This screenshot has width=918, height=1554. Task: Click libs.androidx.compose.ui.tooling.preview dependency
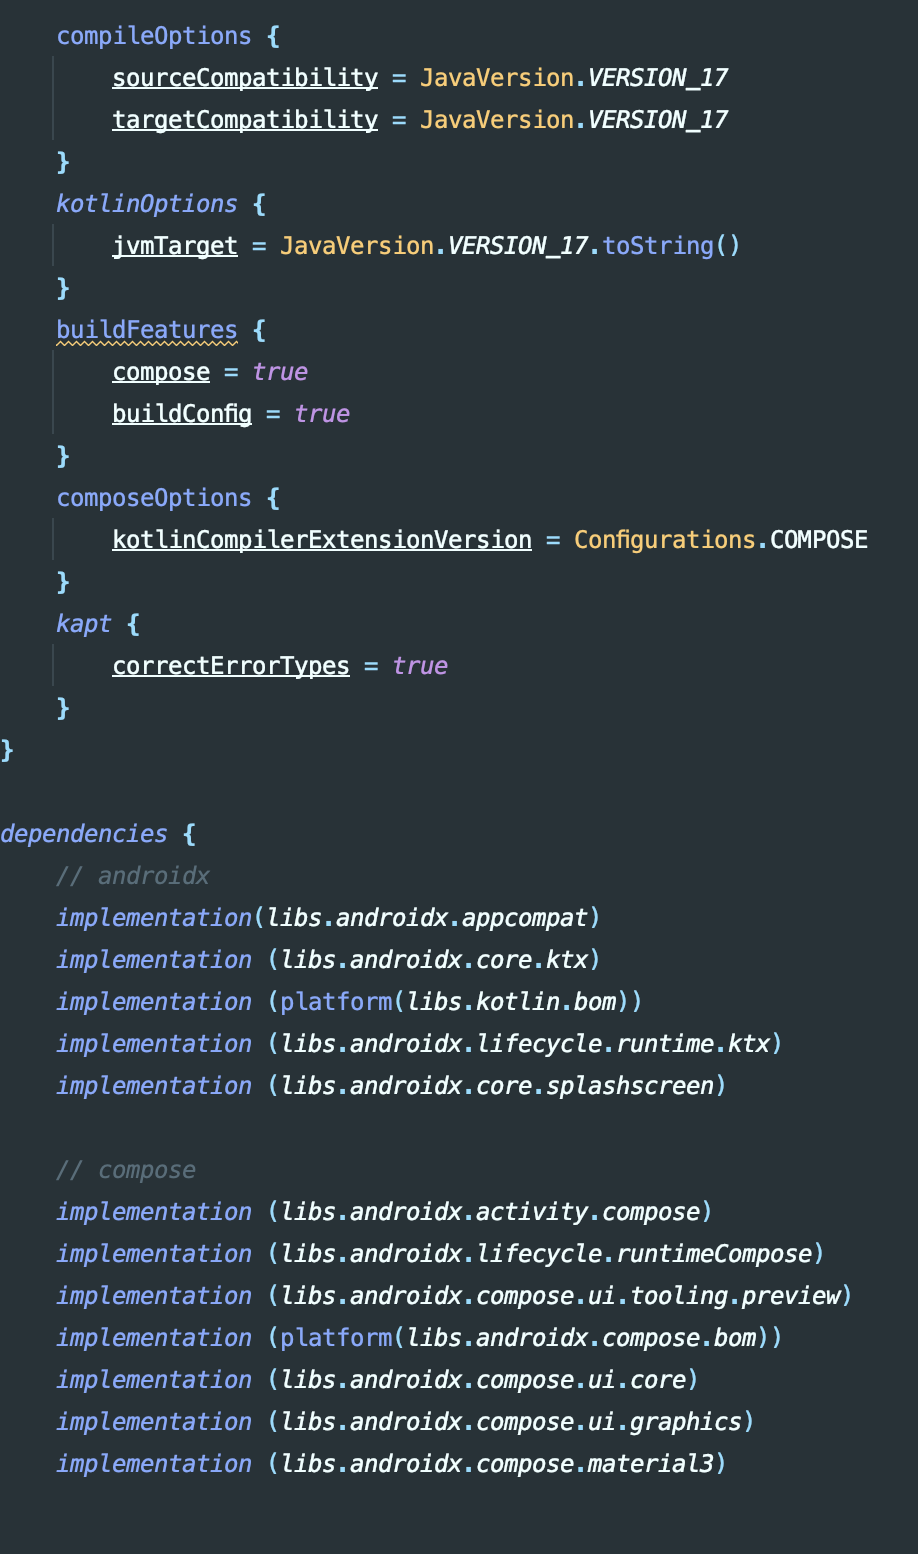560,1296
